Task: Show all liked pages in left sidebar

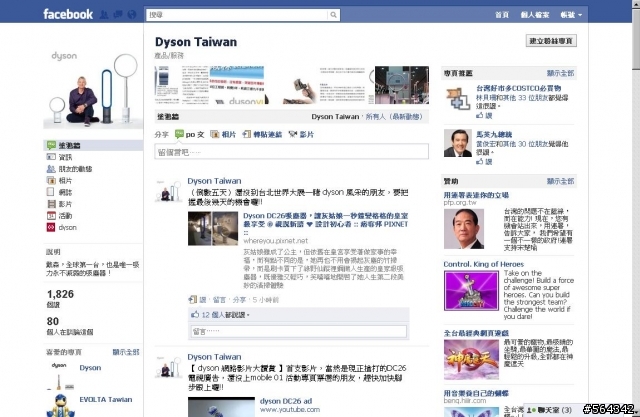Action: tap(126, 352)
